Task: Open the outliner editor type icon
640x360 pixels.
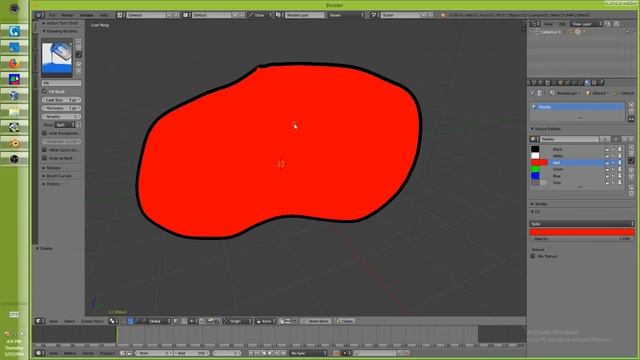Action: 535,24
